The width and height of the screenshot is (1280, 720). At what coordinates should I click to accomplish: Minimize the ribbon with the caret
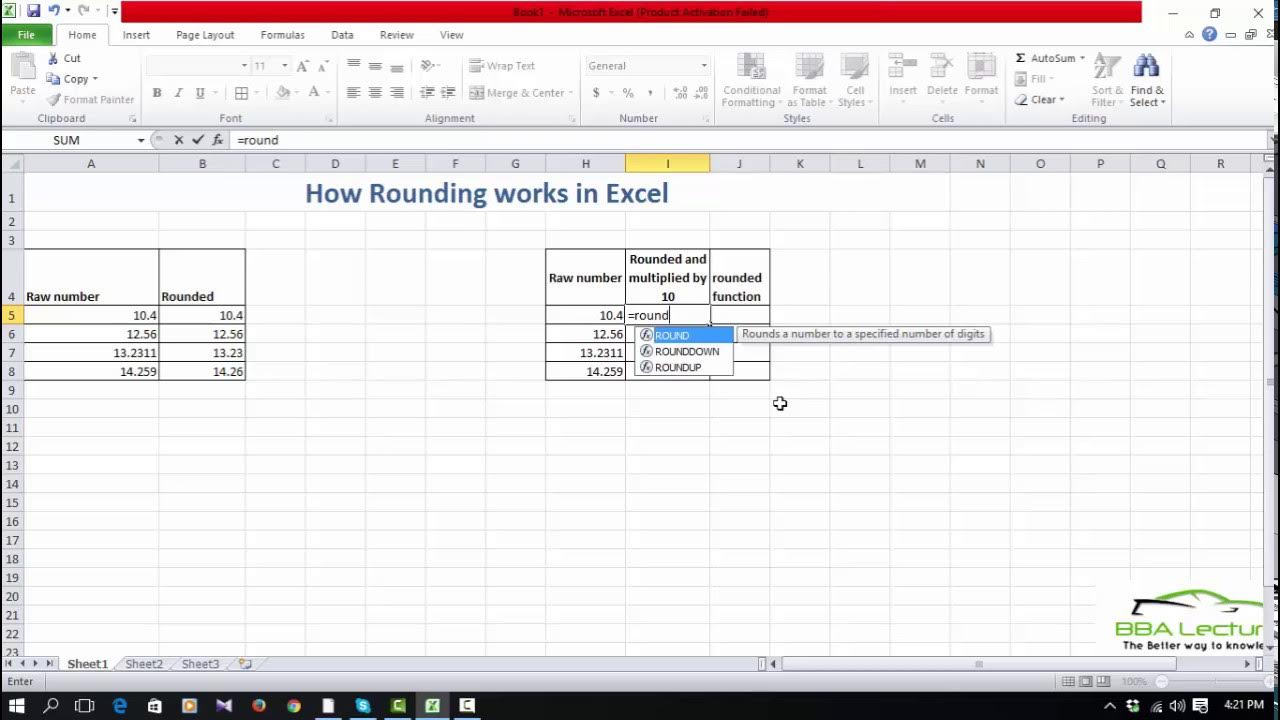click(1190, 34)
